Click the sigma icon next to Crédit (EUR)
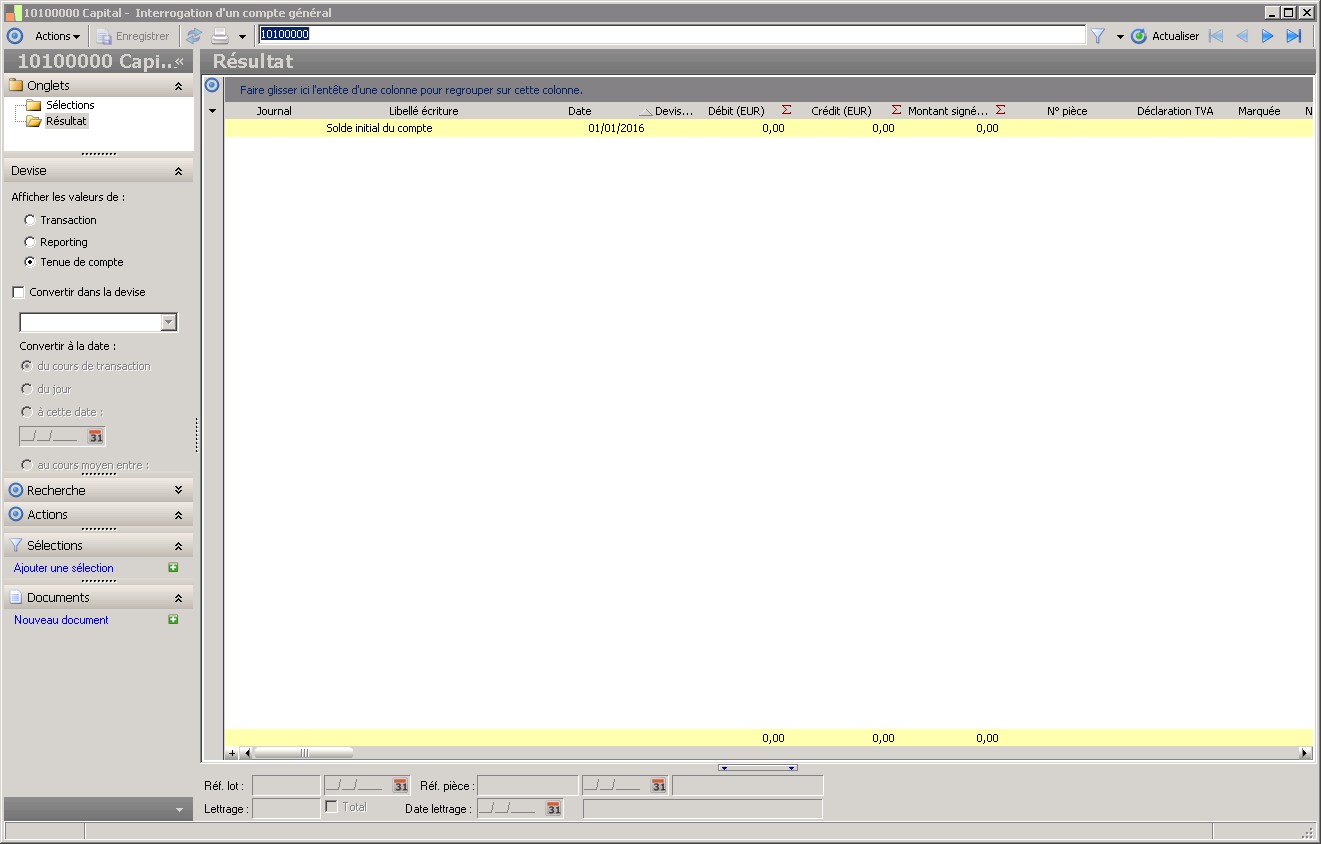 [x=896, y=110]
